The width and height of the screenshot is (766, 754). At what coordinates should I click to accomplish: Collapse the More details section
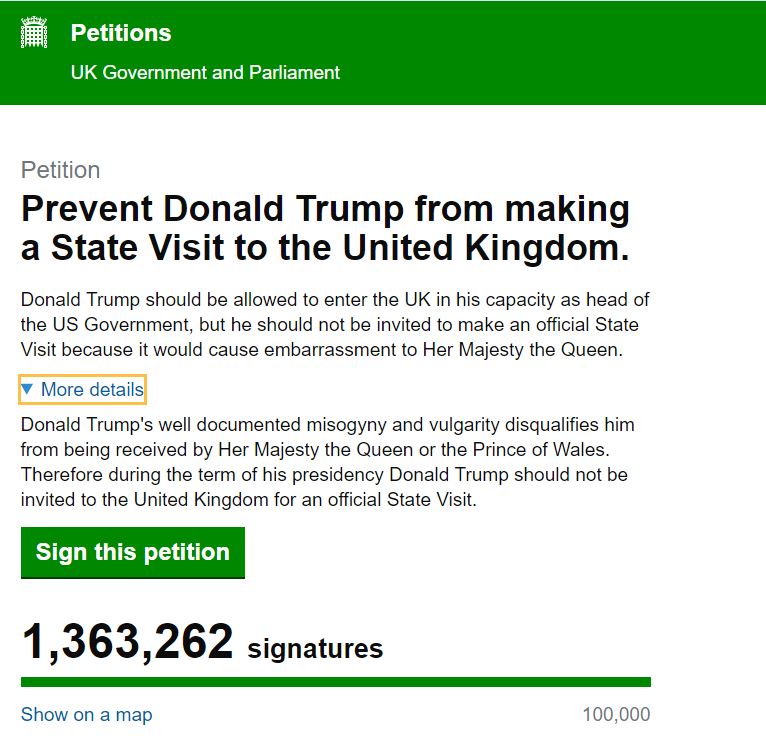[x=92, y=389]
